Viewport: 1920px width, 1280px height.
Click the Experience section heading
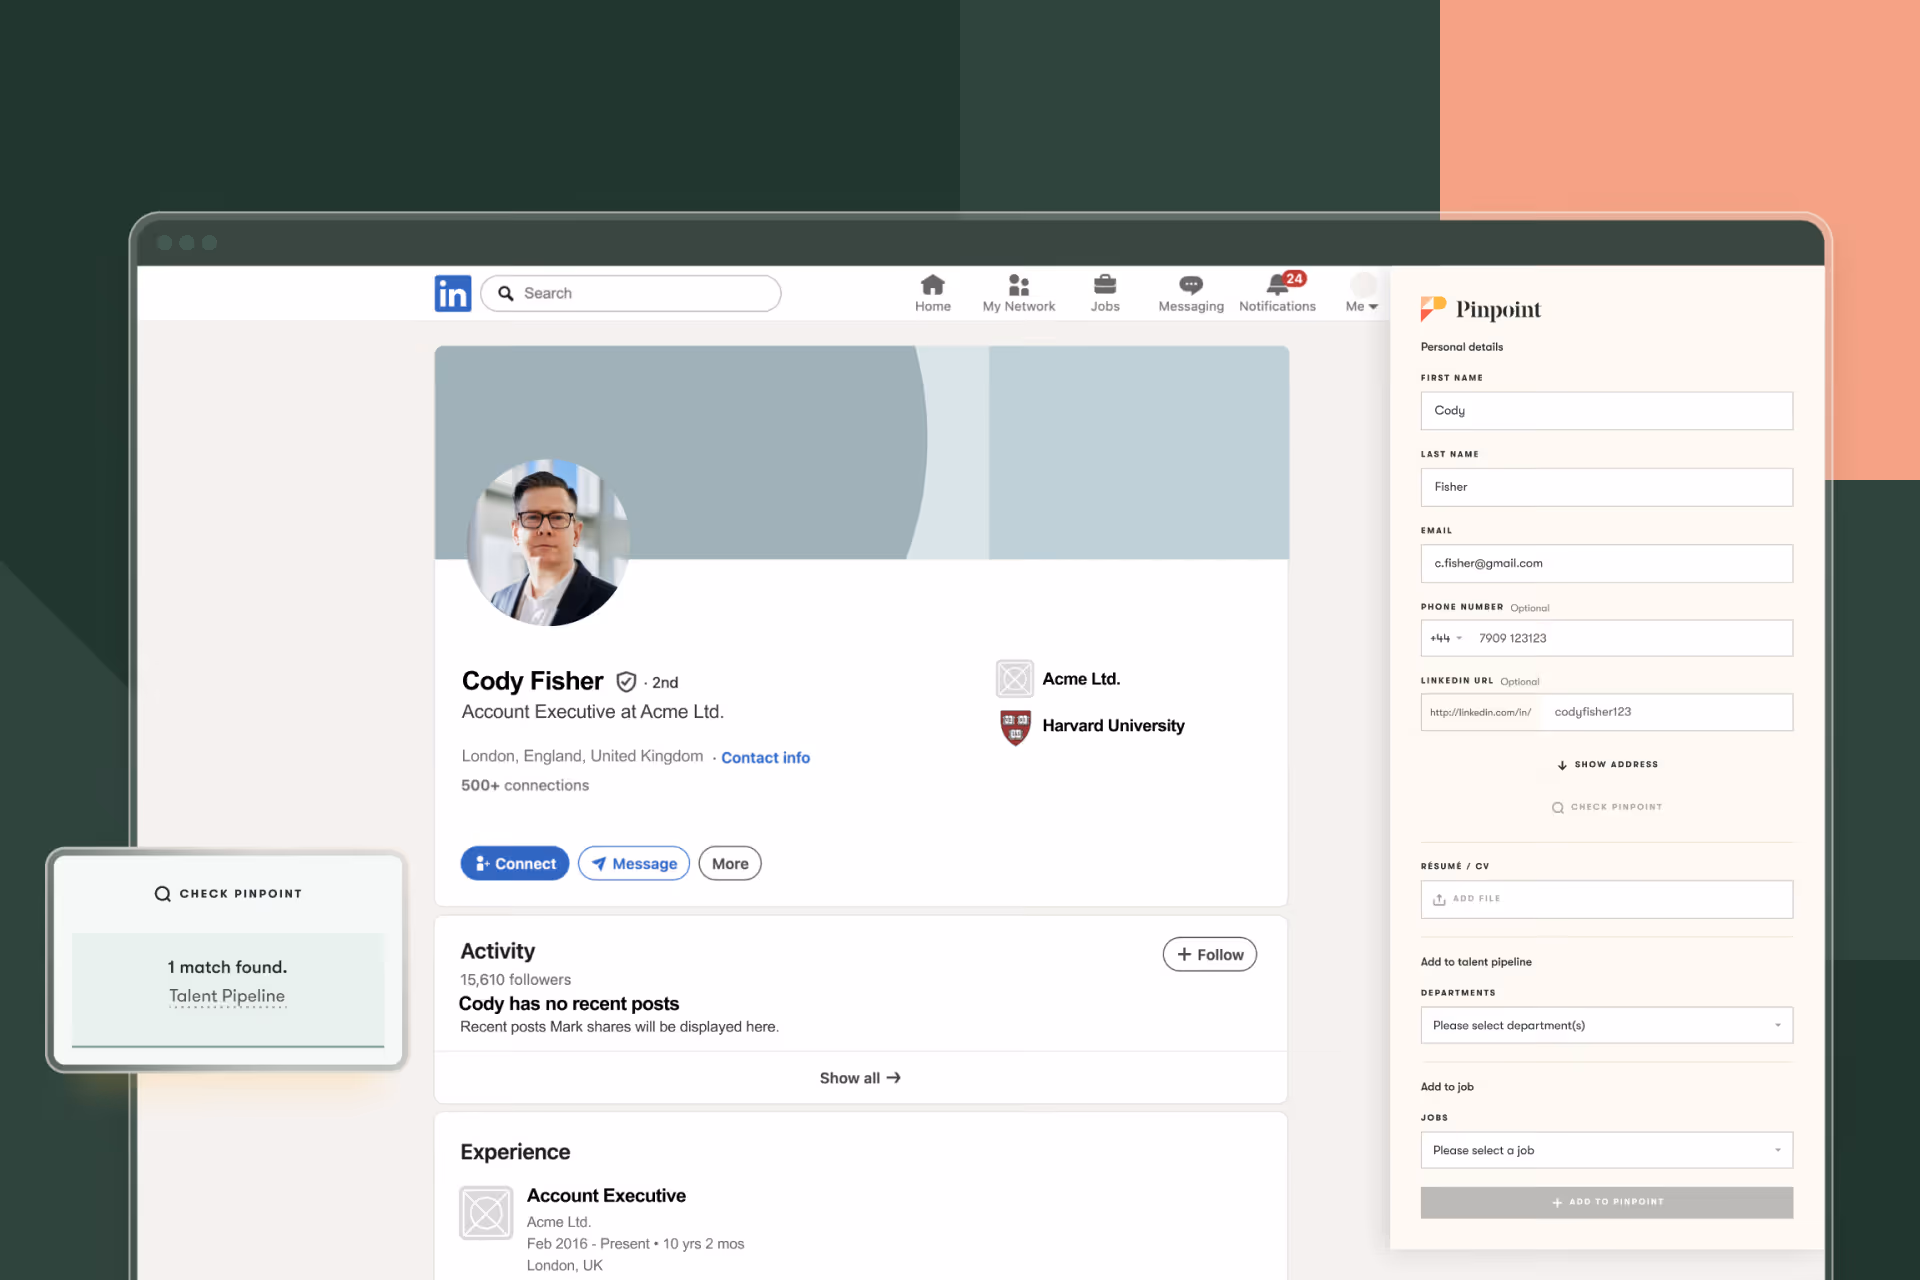[515, 1152]
